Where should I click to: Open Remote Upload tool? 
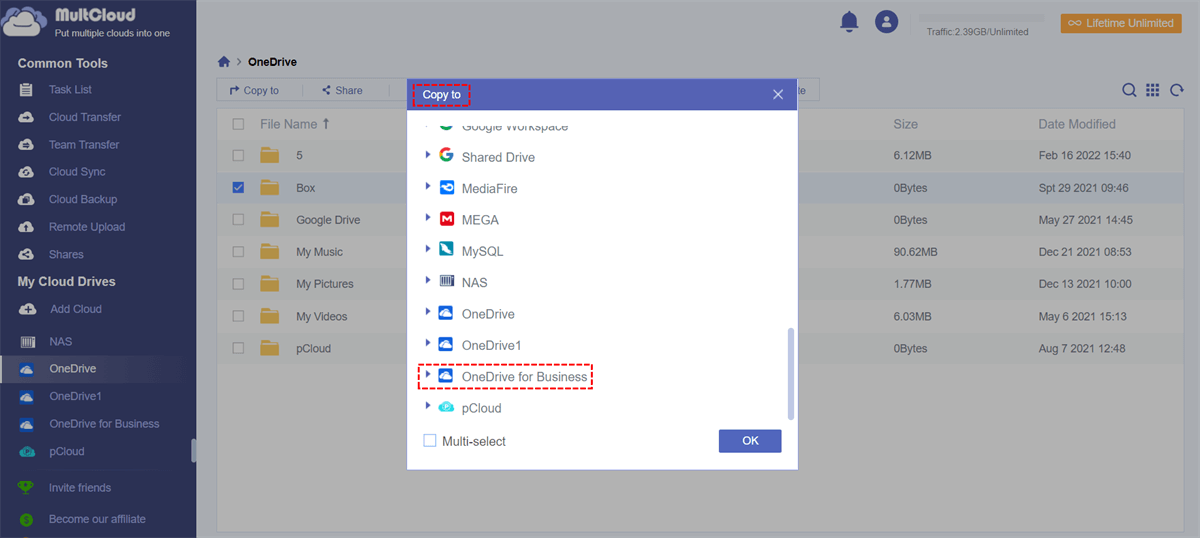click(86, 227)
